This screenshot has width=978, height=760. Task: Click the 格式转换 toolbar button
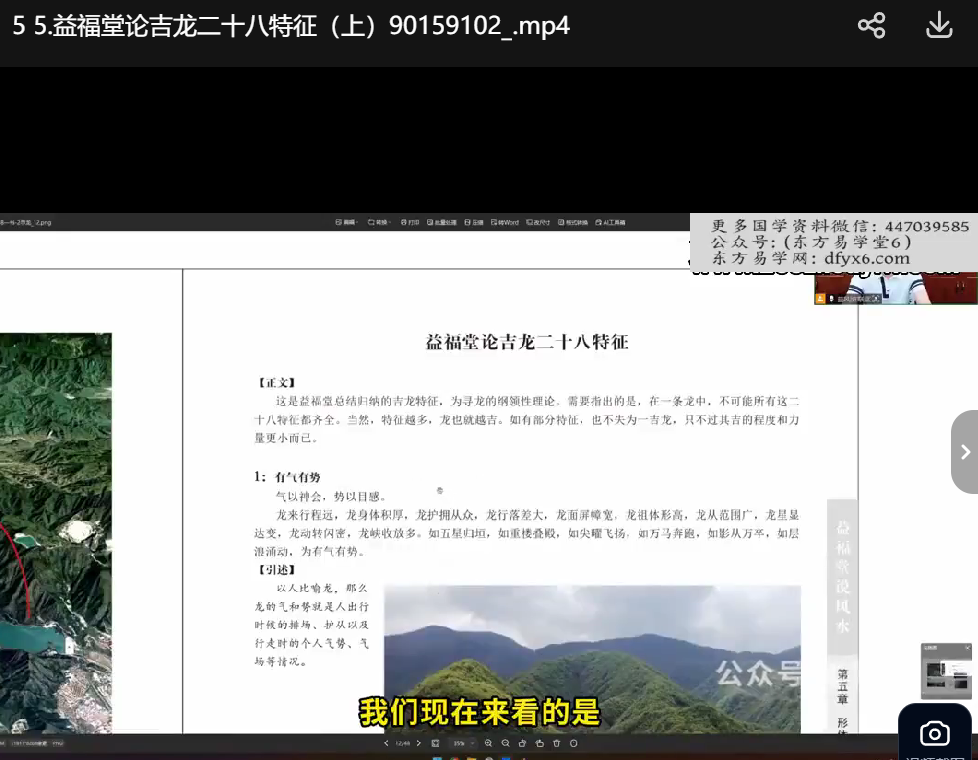(x=573, y=222)
